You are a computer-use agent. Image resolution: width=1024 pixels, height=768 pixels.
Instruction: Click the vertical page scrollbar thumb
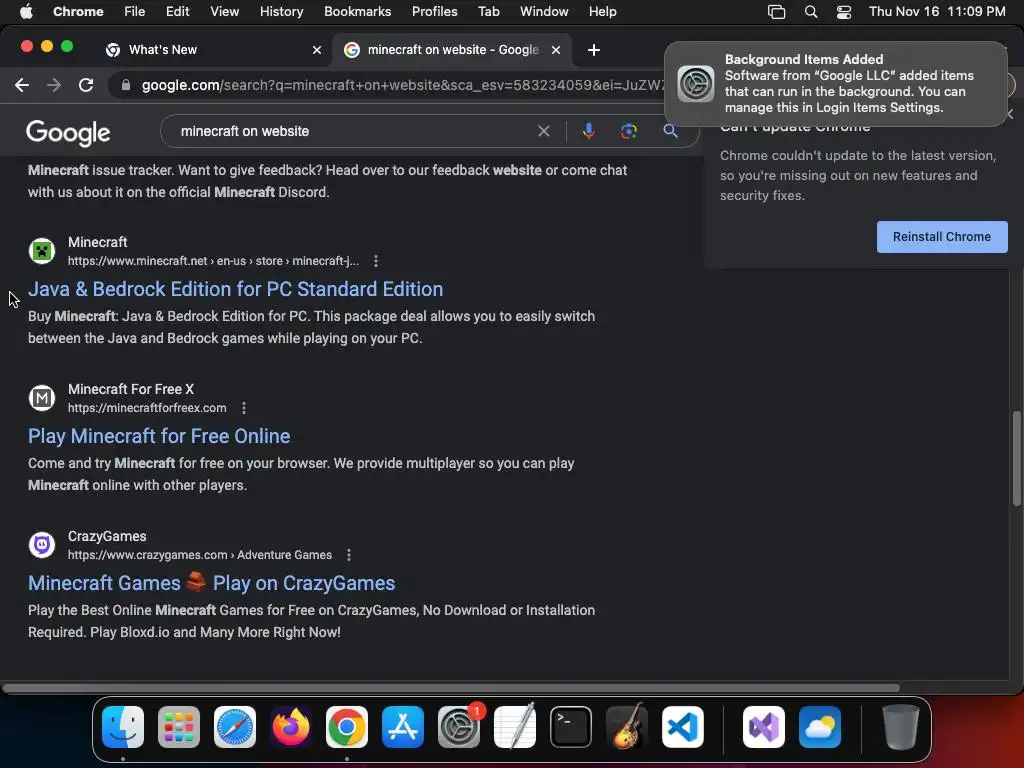click(x=1016, y=458)
